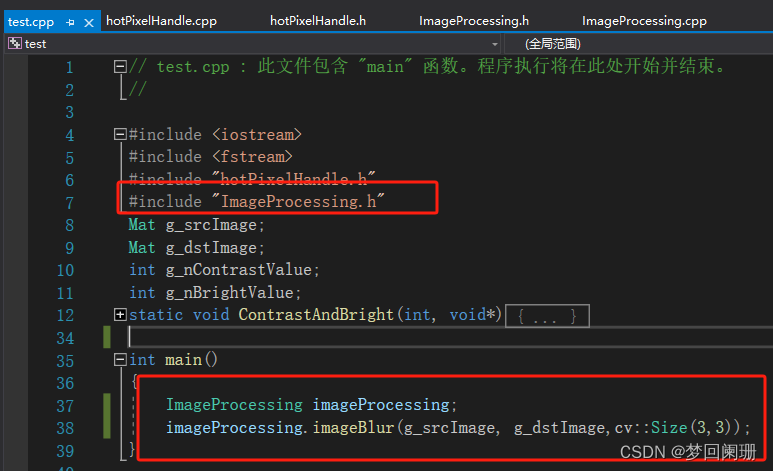Screen dimensions: 773x471
Task: Click line number 37 in the gutter
Action: pyautogui.click(x=65, y=406)
